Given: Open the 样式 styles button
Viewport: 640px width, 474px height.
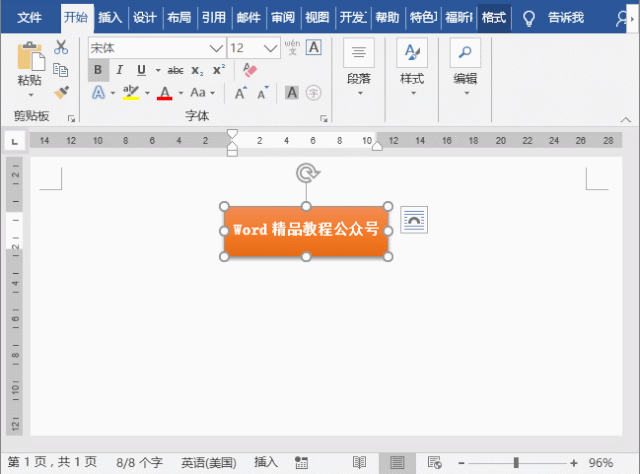Looking at the screenshot, I should coord(412,68).
